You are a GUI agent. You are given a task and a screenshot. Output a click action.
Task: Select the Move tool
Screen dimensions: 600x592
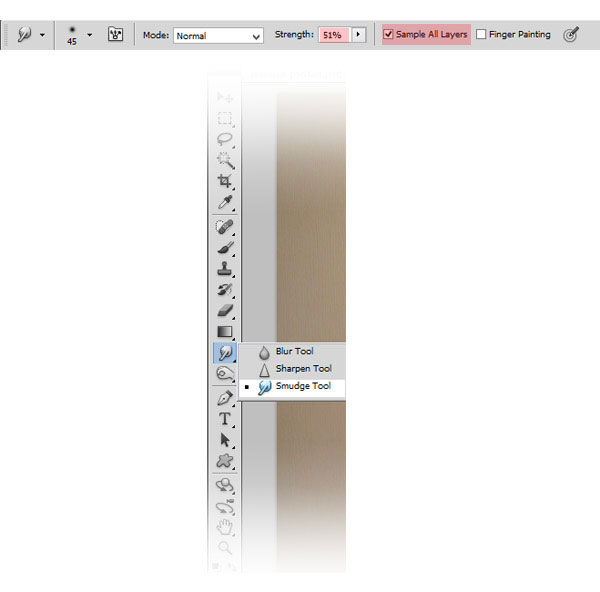[225, 97]
